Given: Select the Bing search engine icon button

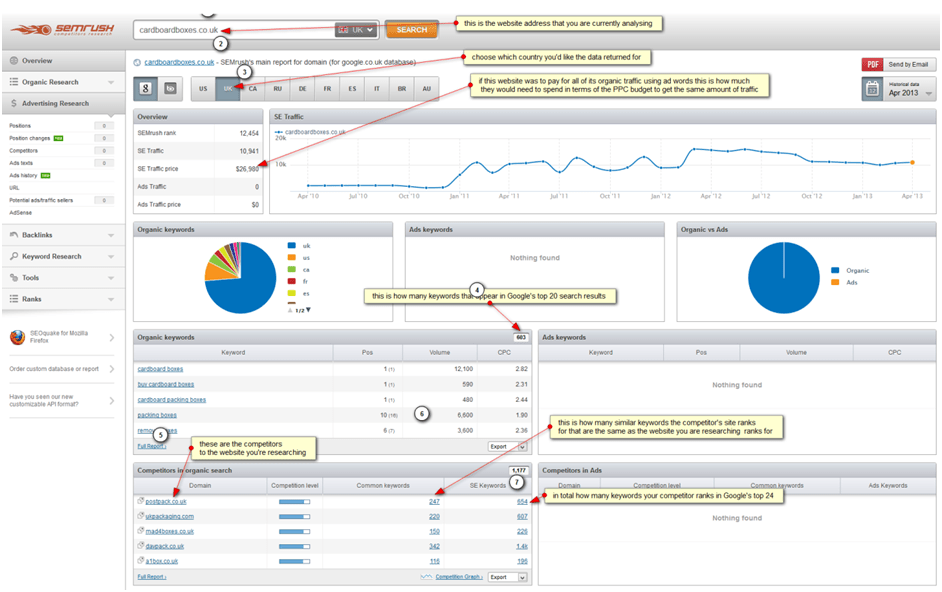Looking at the screenshot, I should 171,88.
